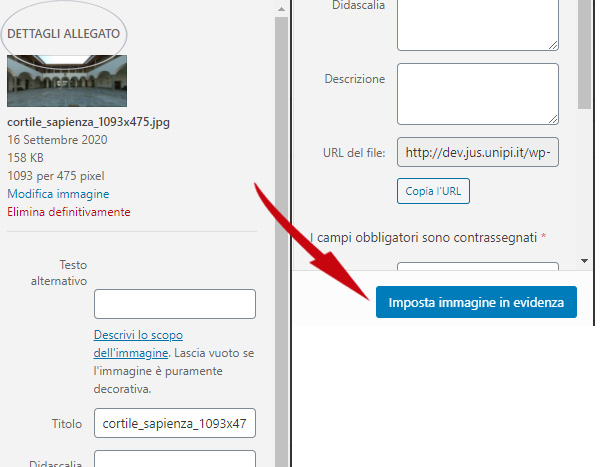Screen dimensions: 606x467
Task: Click the cortile sapienza courtyard thumbnail
Action: click(x=67, y=81)
